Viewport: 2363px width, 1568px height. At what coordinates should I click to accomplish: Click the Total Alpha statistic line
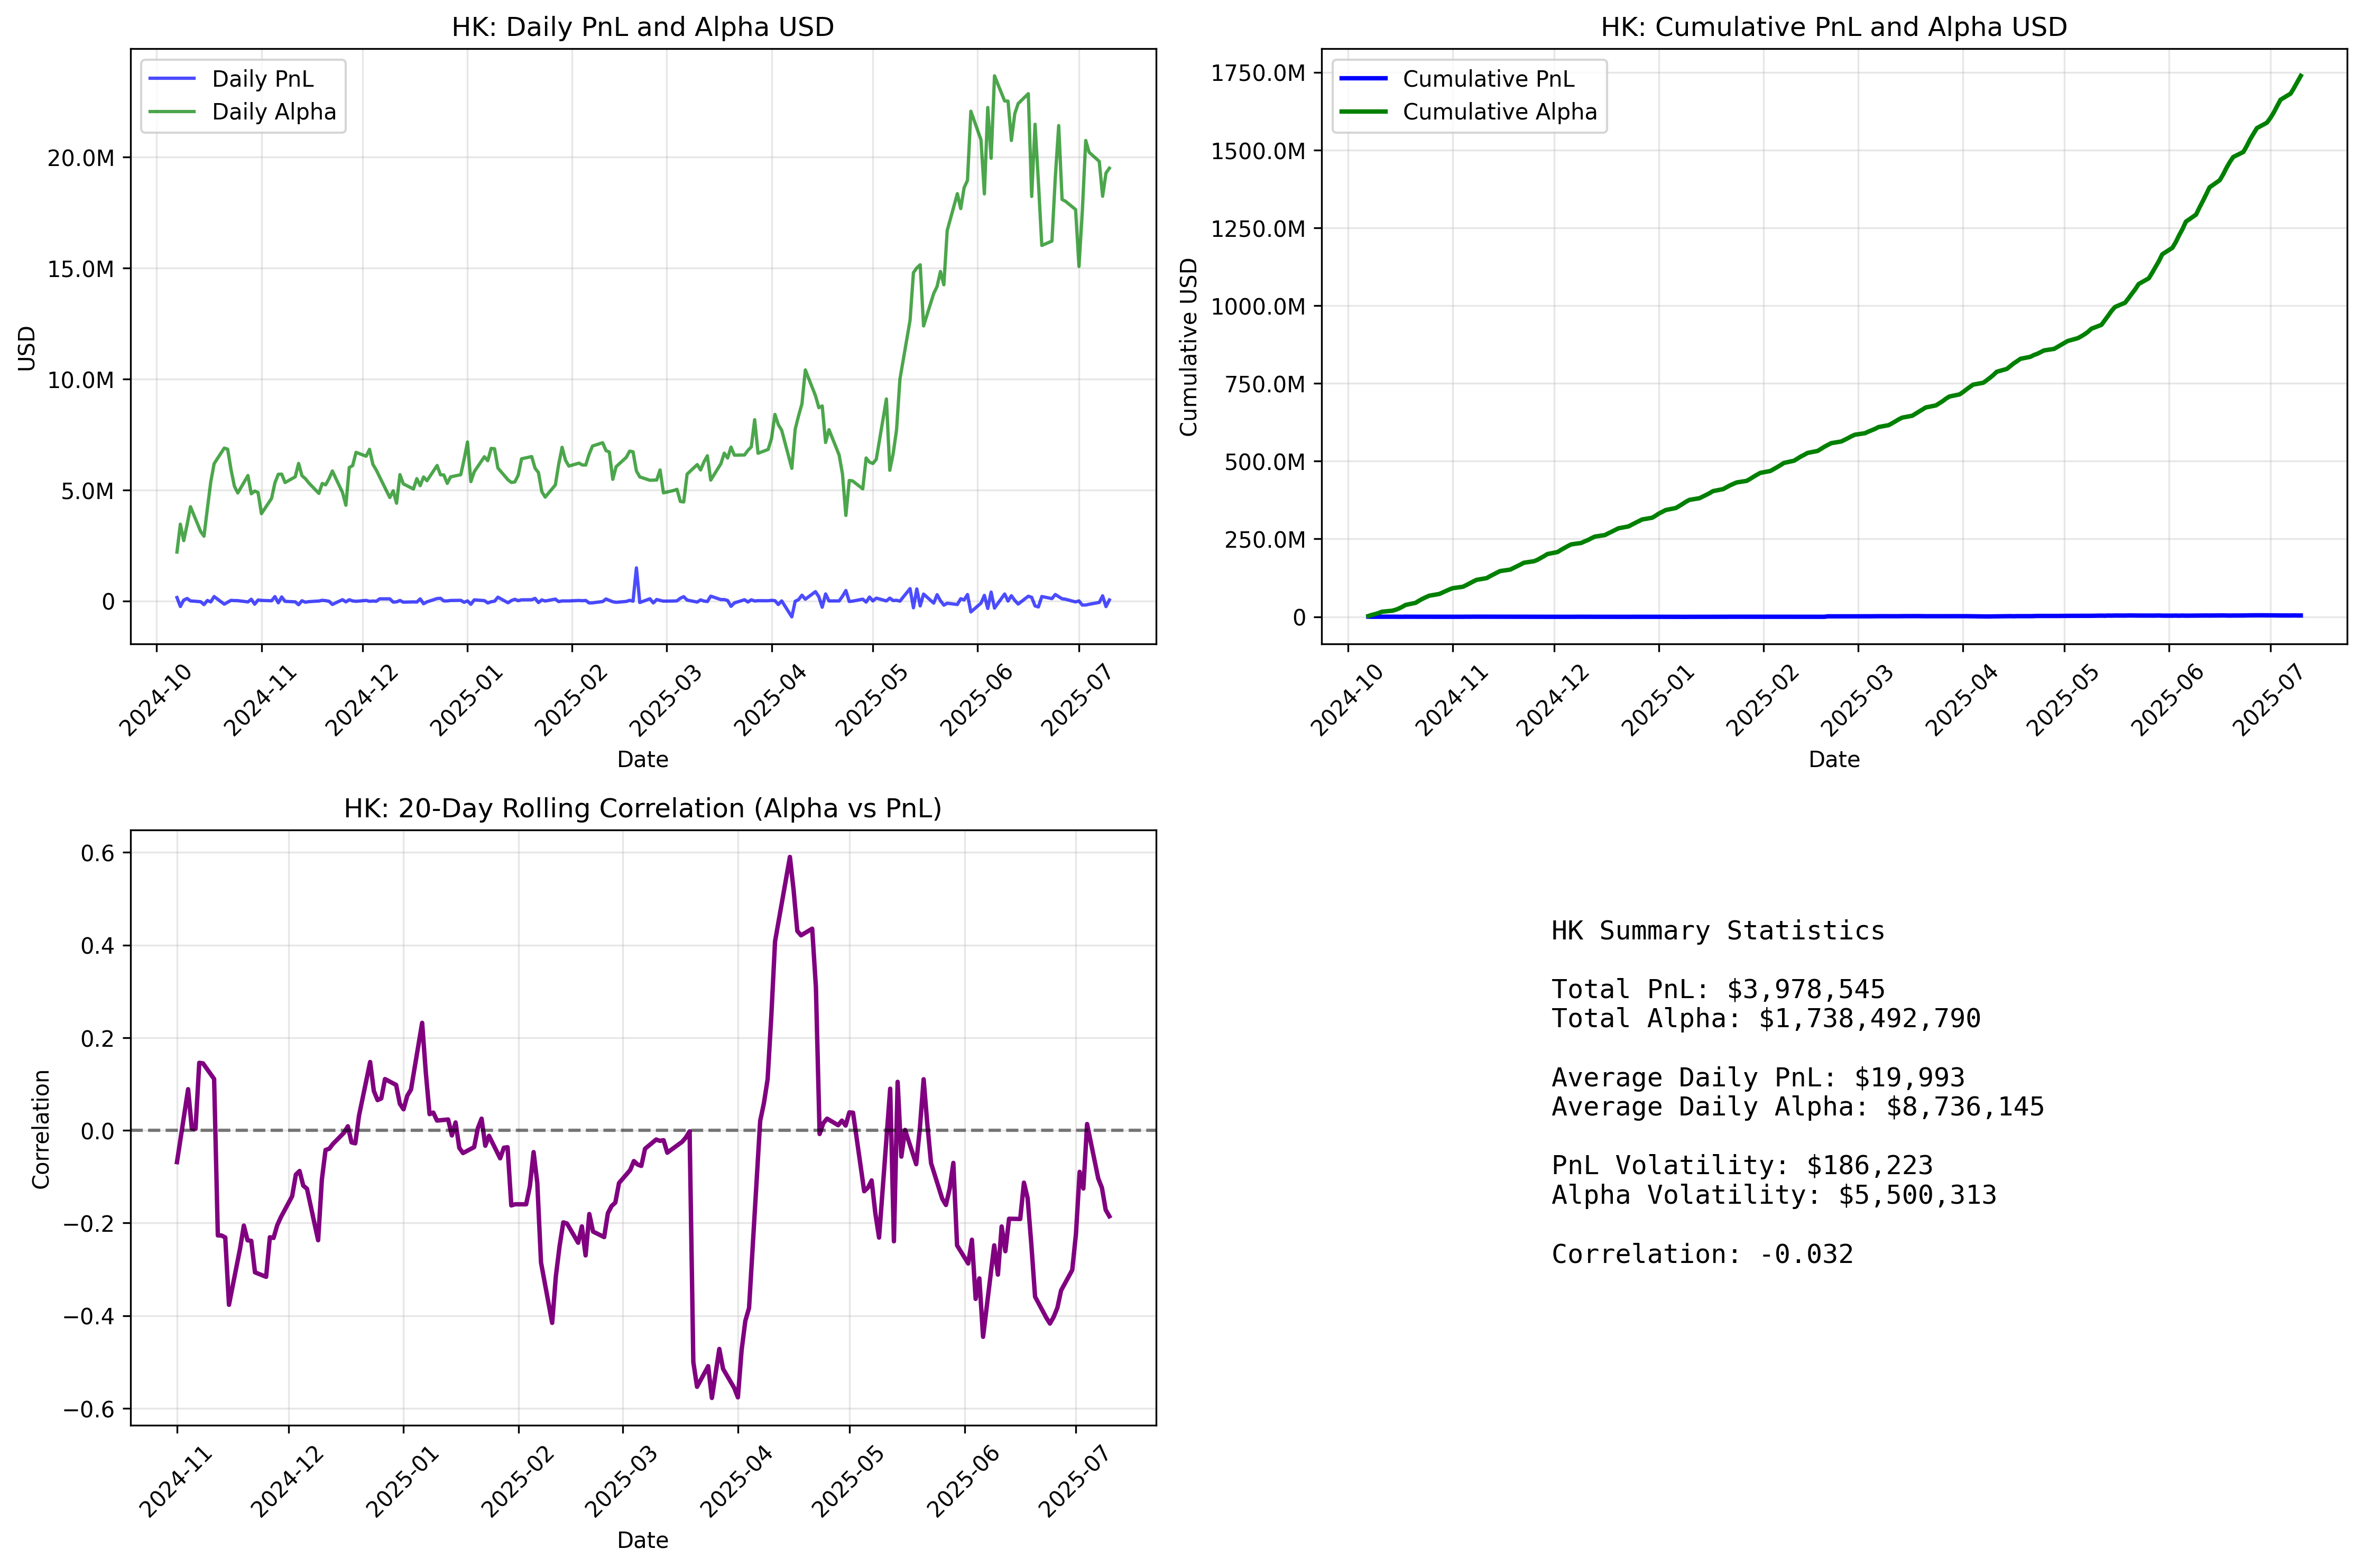1765,1019
